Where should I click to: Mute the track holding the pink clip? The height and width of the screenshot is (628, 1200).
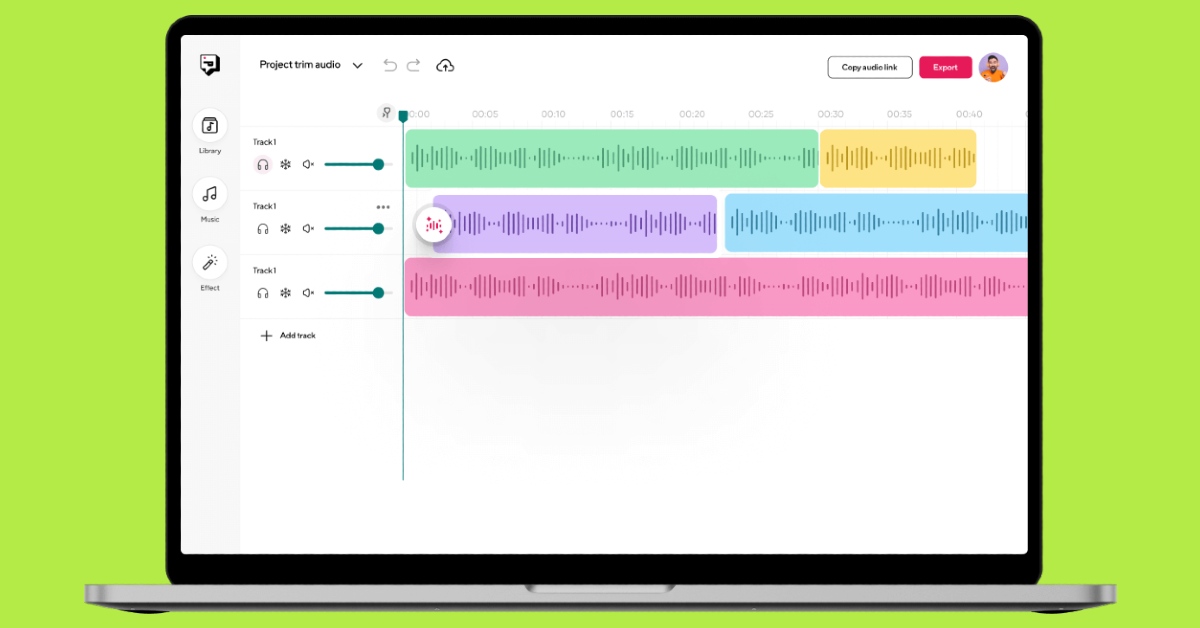coord(308,293)
